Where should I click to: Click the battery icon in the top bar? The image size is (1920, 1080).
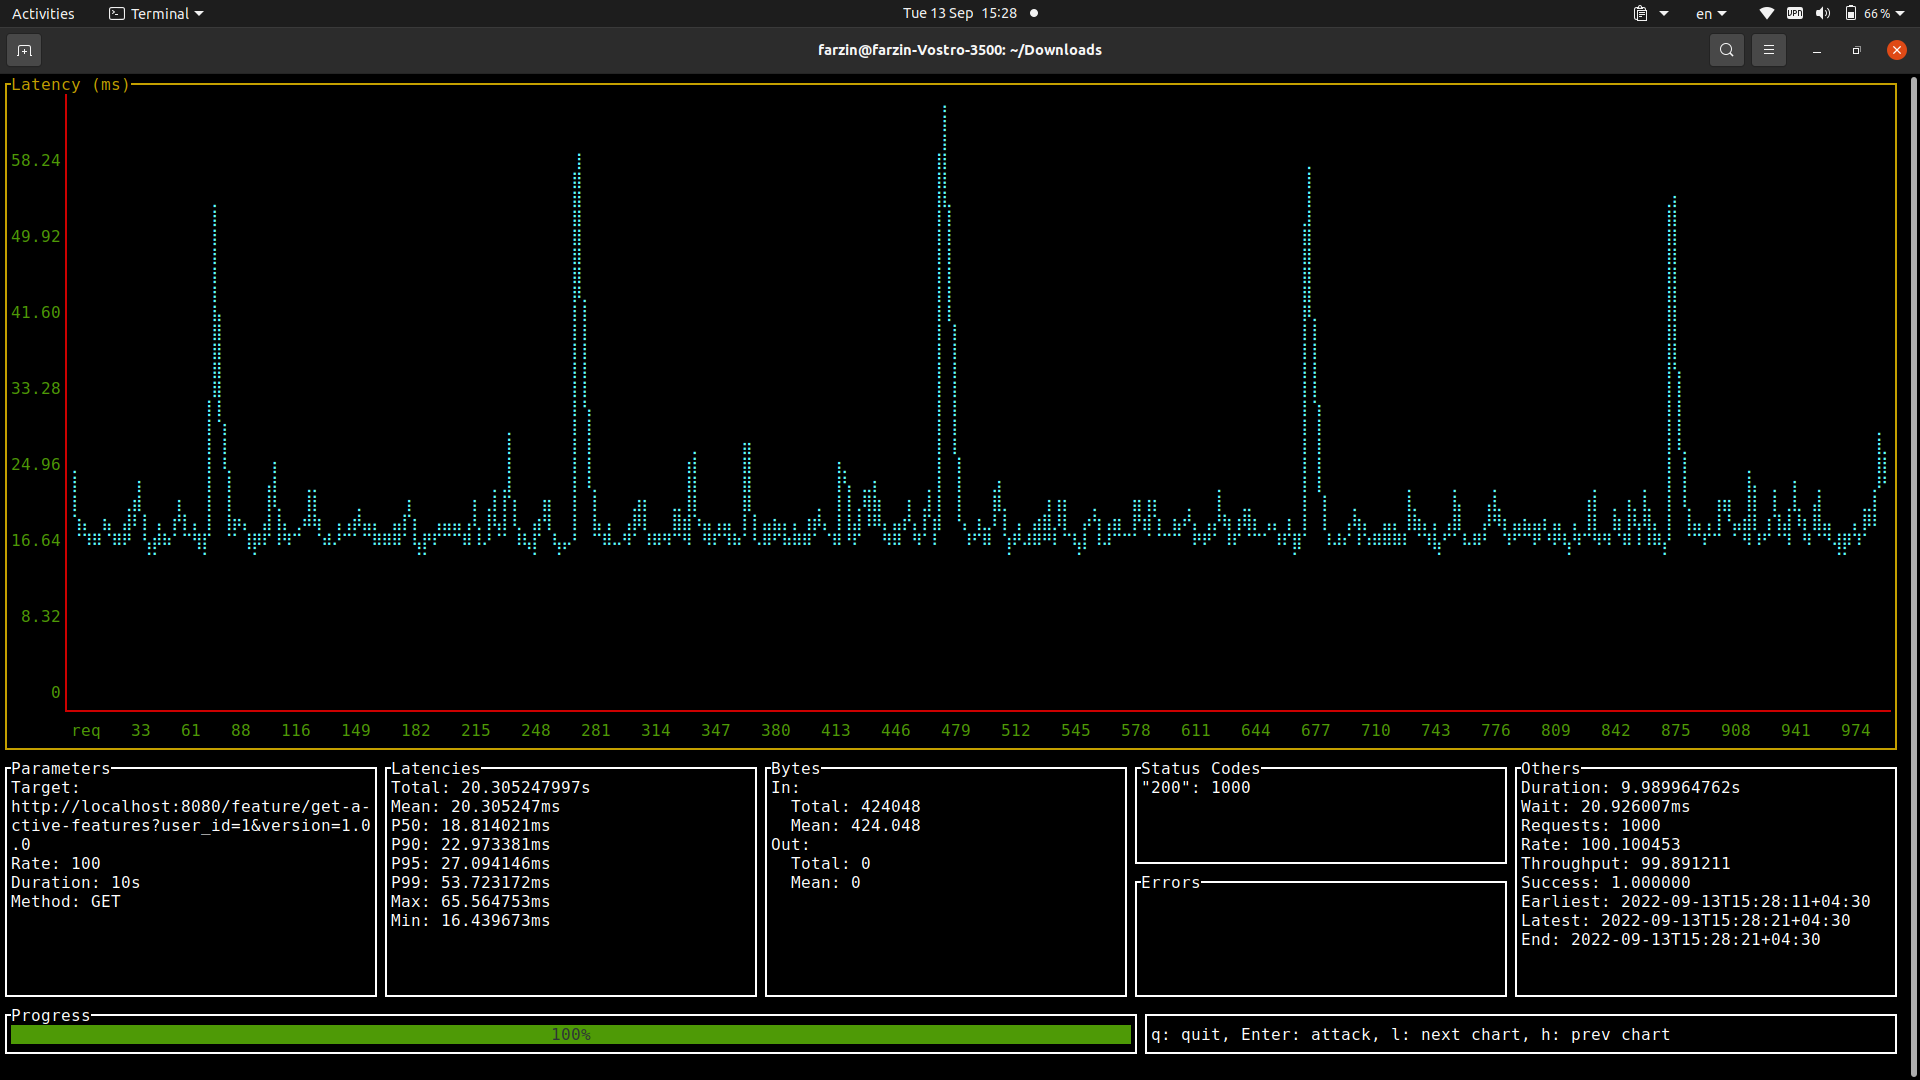pyautogui.click(x=1851, y=14)
